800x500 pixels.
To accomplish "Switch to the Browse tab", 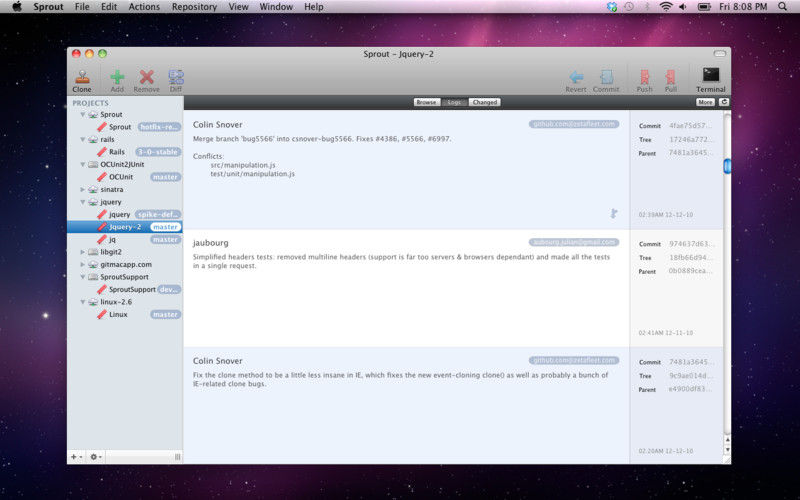I will tap(426, 102).
